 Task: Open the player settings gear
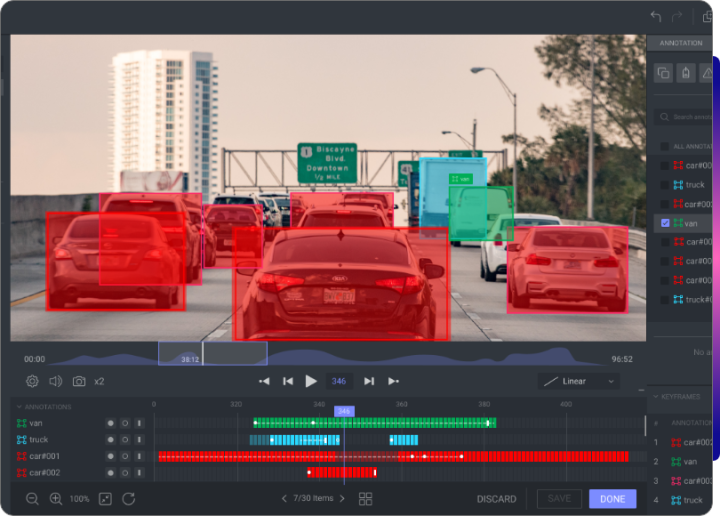point(32,381)
